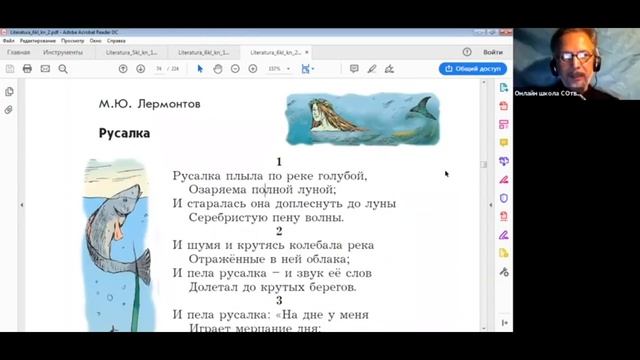Viewport: 640px width, 360px height.
Task: Click the vertical scrollbar up arrow
Action: tap(484, 82)
